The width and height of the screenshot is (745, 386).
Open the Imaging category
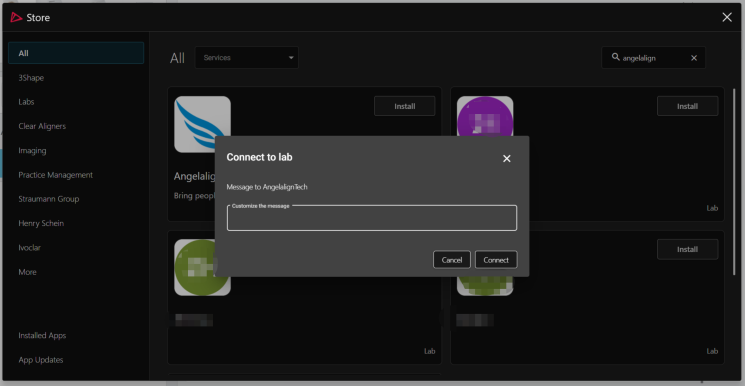(32, 150)
